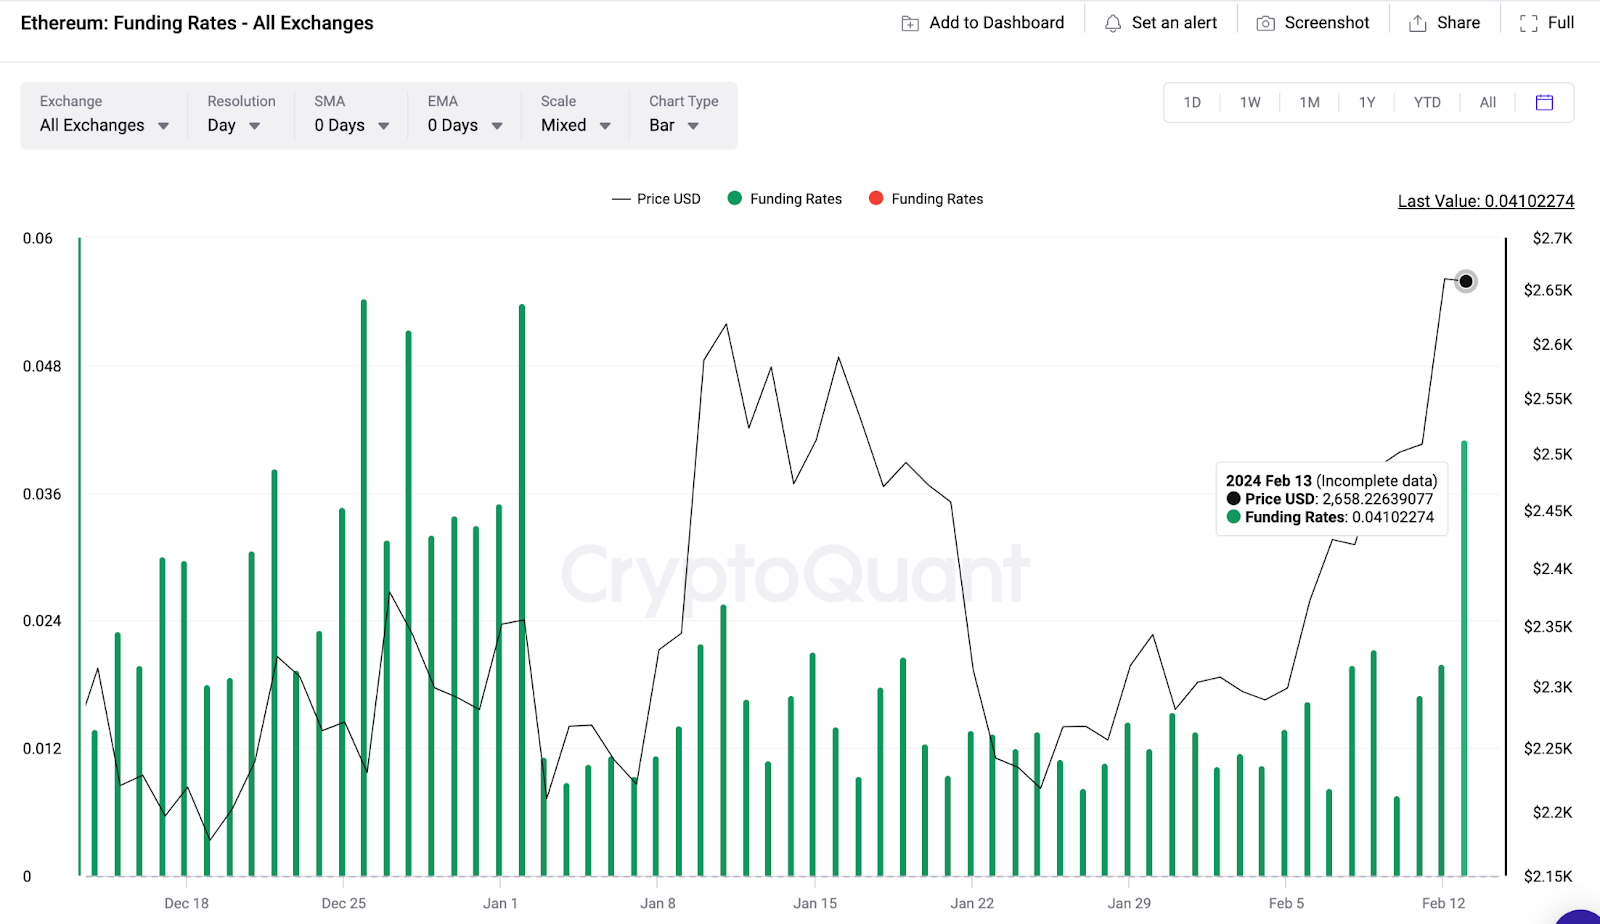Click the $2.65K price axis label

tap(1548, 290)
